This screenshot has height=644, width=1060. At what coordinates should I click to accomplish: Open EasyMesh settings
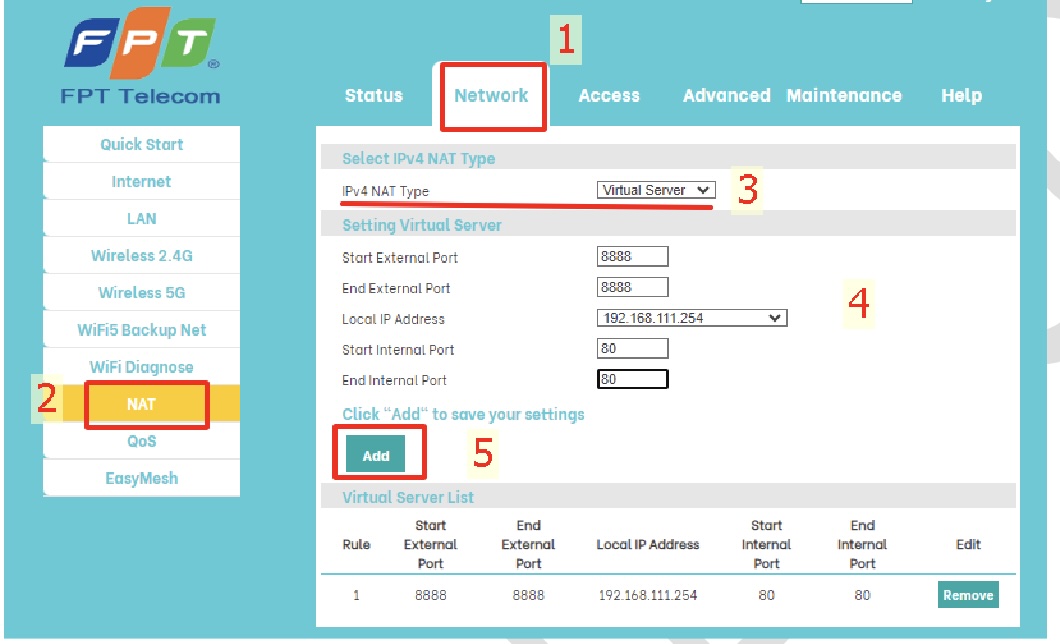click(140, 478)
